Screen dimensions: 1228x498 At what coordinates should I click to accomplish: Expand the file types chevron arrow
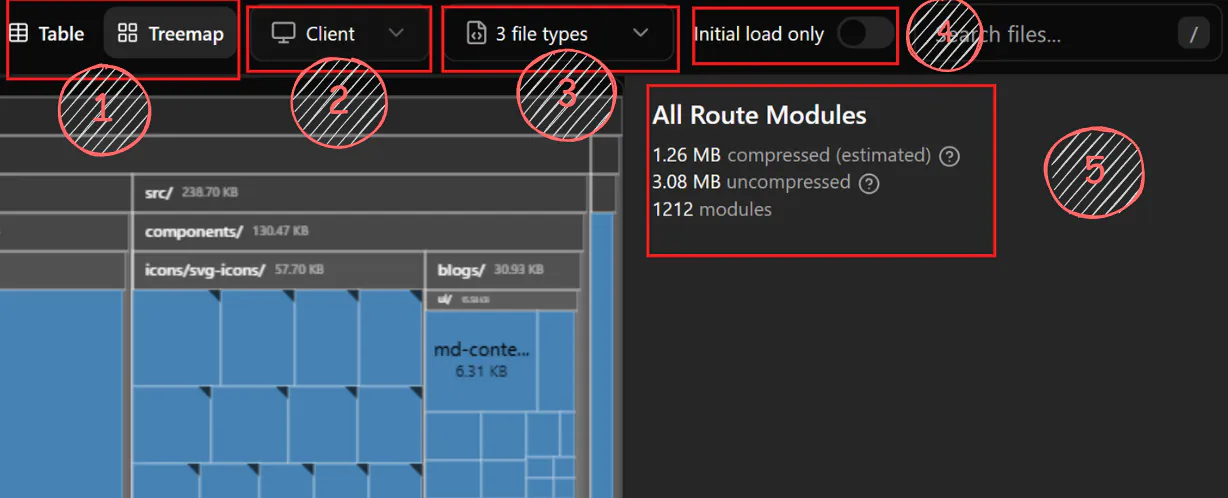click(641, 33)
